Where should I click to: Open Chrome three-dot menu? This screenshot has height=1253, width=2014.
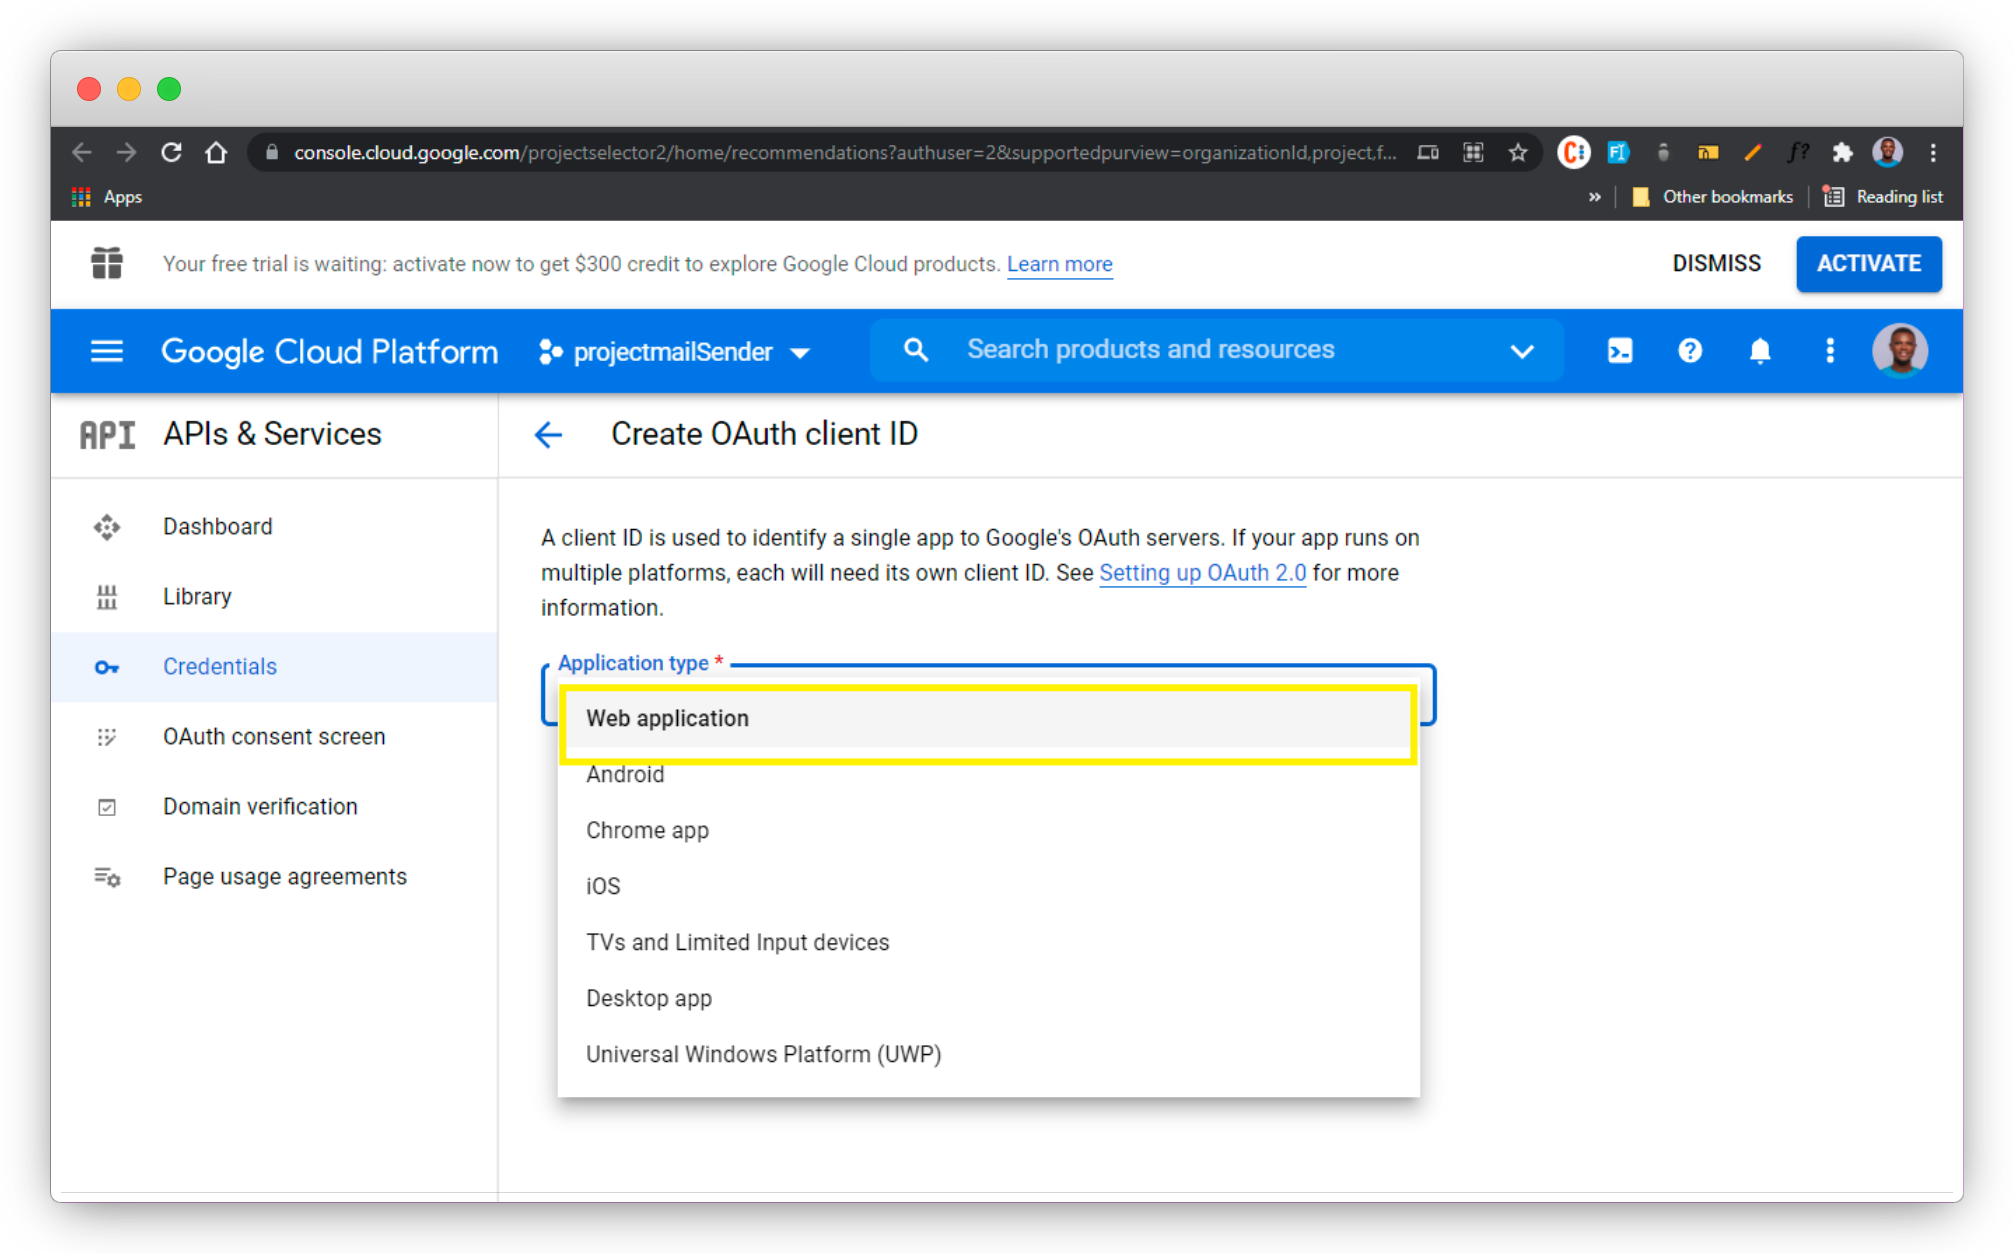(1933, 152)
